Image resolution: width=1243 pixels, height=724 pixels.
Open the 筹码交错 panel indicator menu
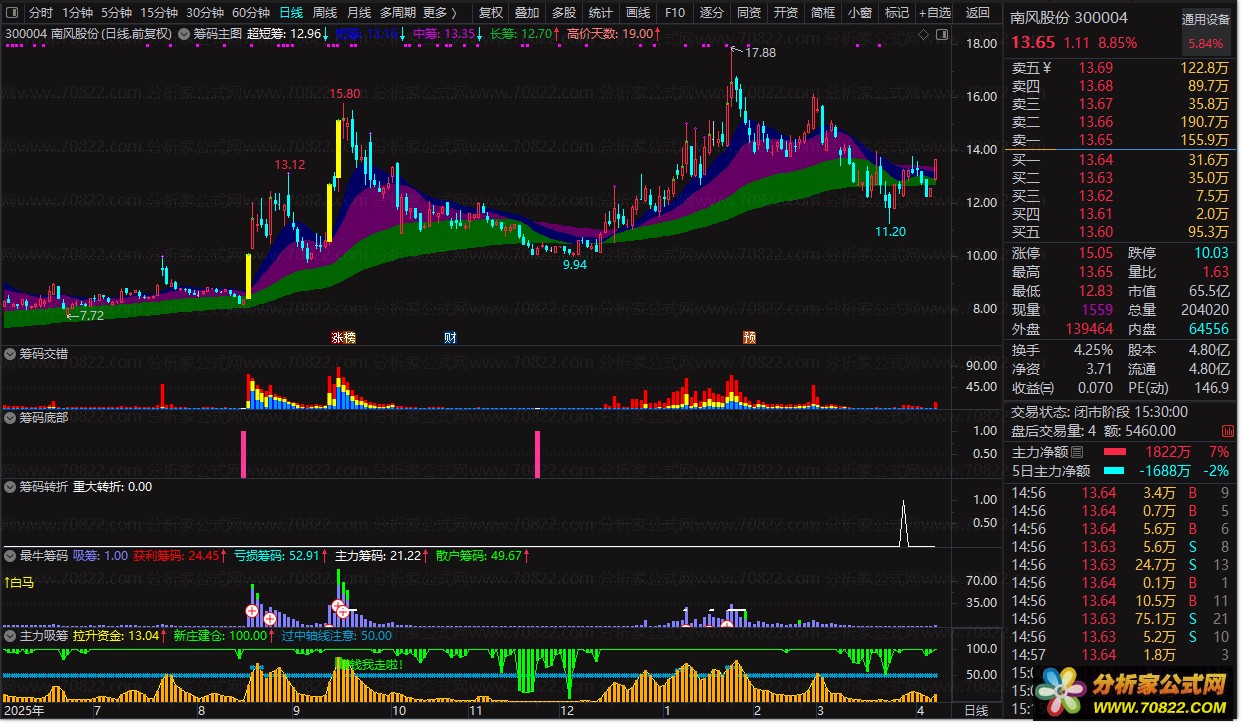point(10,354)
